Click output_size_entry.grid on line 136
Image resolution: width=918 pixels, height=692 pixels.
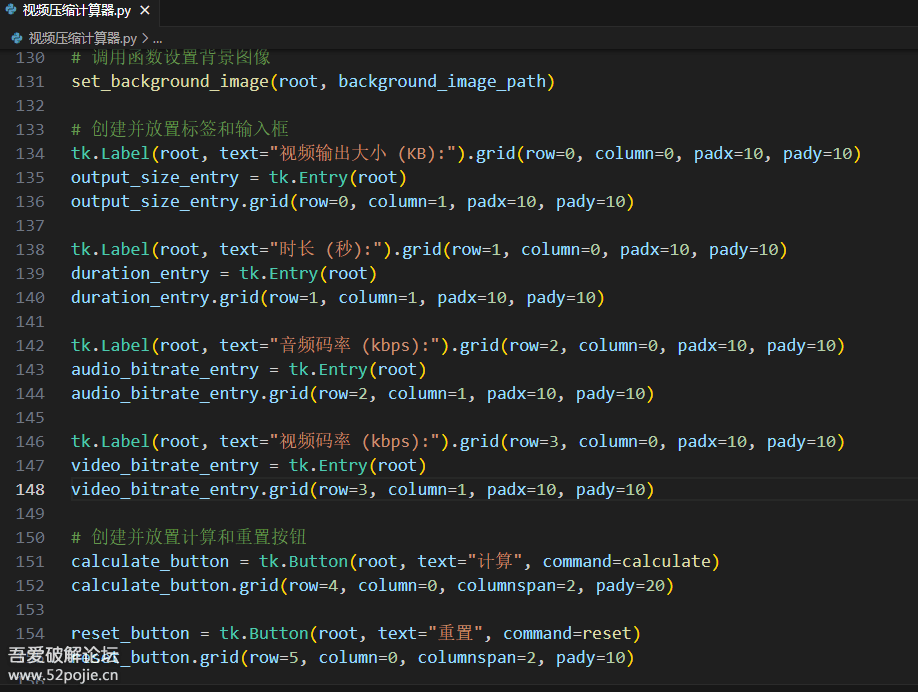pyautogui.click(x=180, y=202)
